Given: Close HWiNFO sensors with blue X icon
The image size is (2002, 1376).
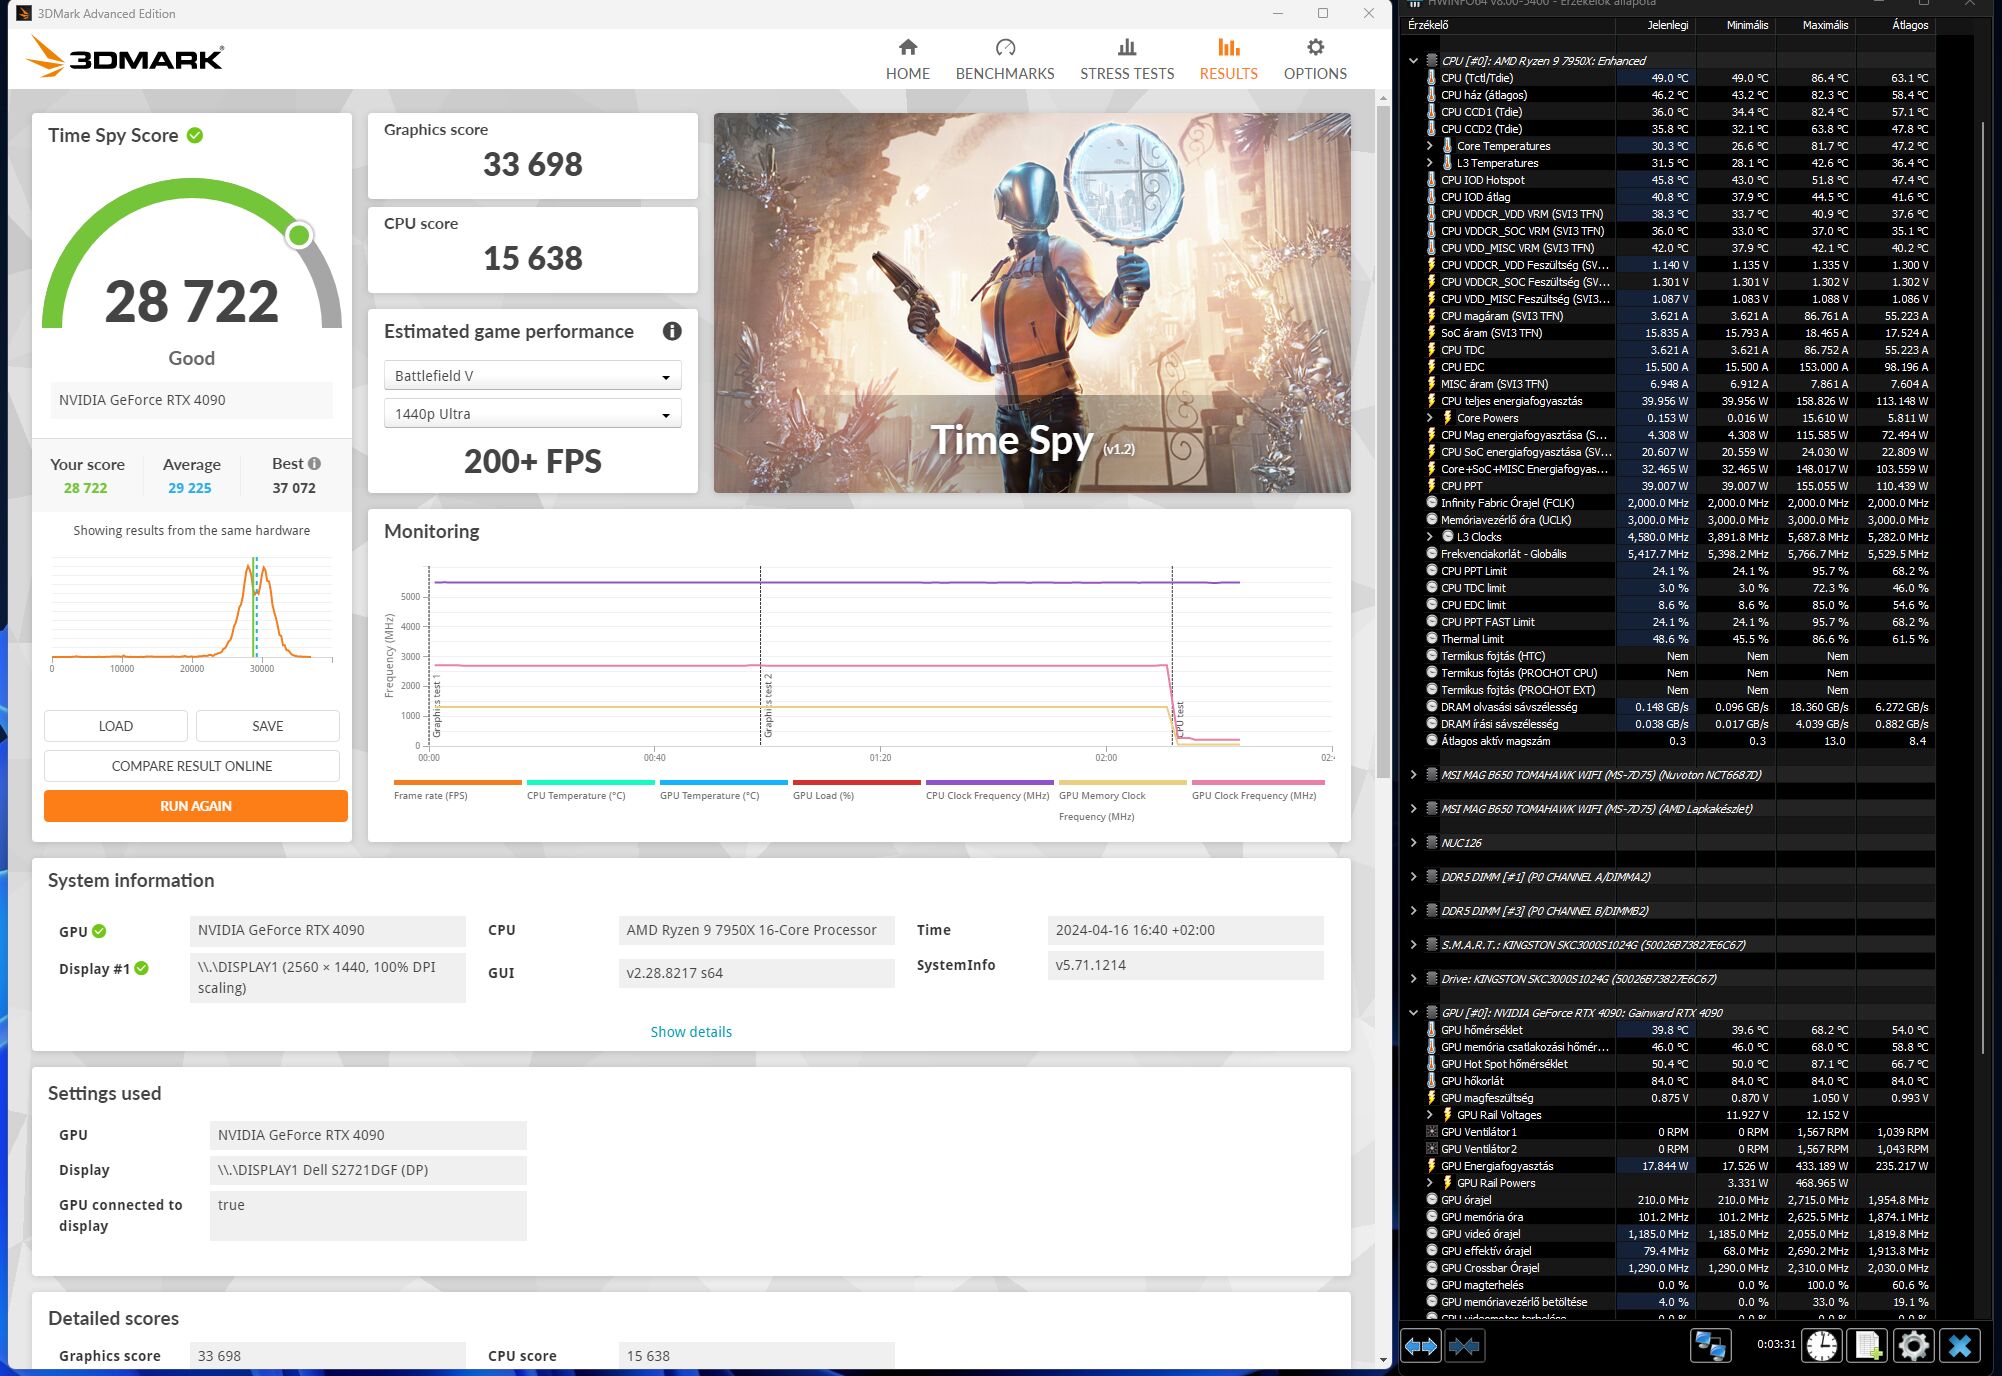Looking at the screenshot, I should point(1960,1346).
